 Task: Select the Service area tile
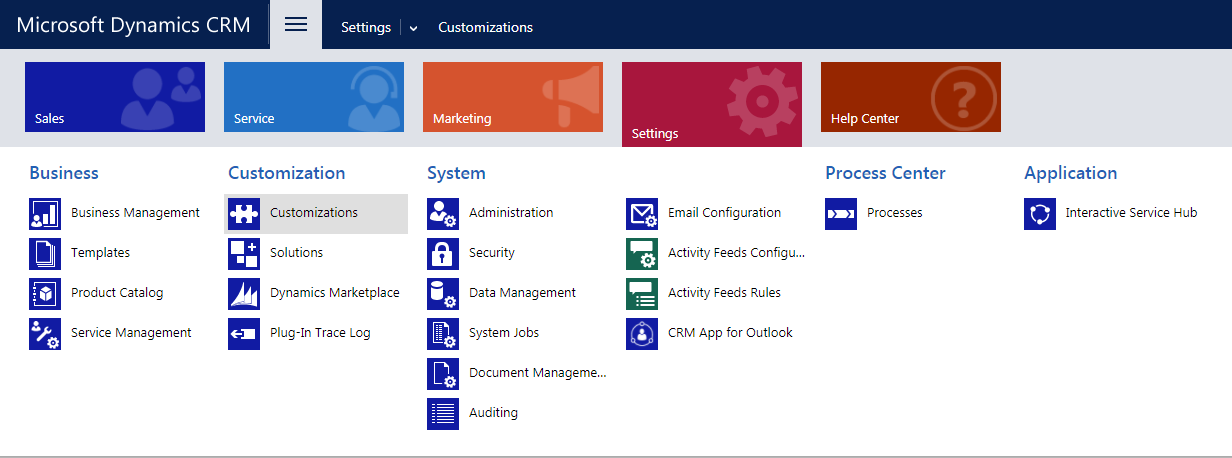(314, 97)
